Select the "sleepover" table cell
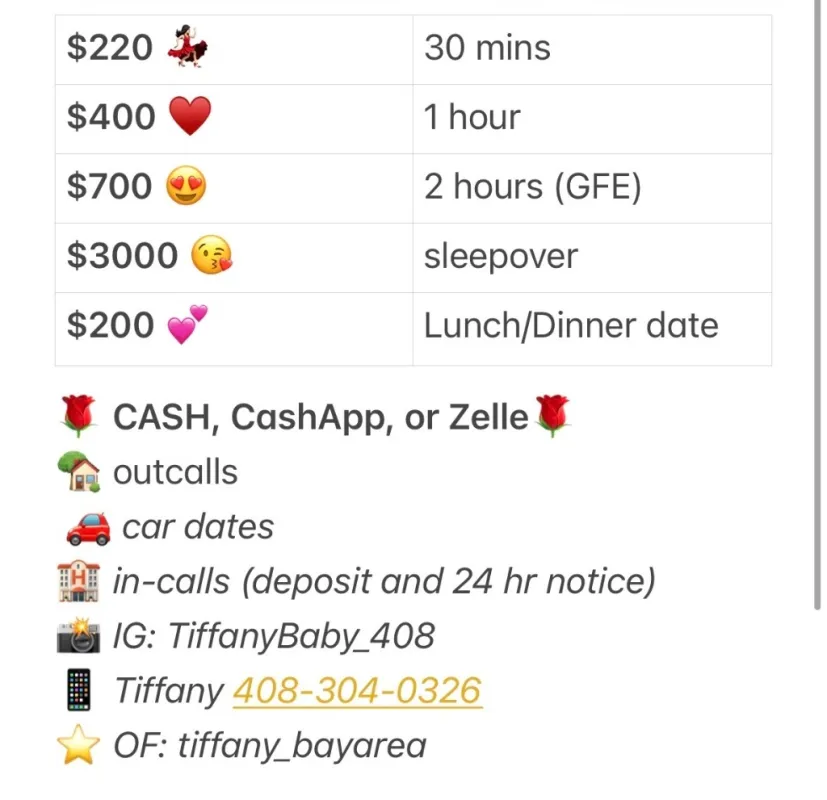 point(591,257)
